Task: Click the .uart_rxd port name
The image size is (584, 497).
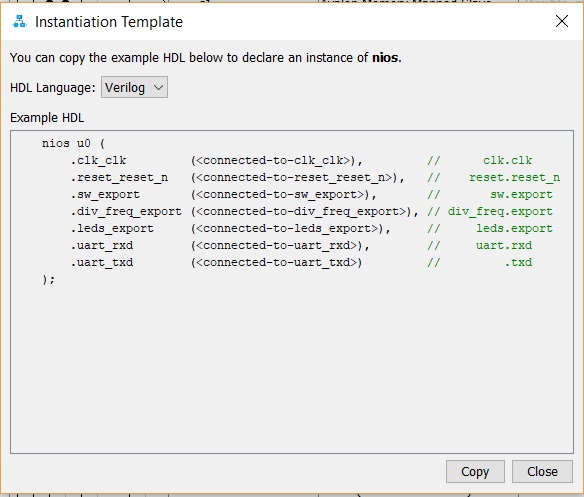Action: point(102,246)
